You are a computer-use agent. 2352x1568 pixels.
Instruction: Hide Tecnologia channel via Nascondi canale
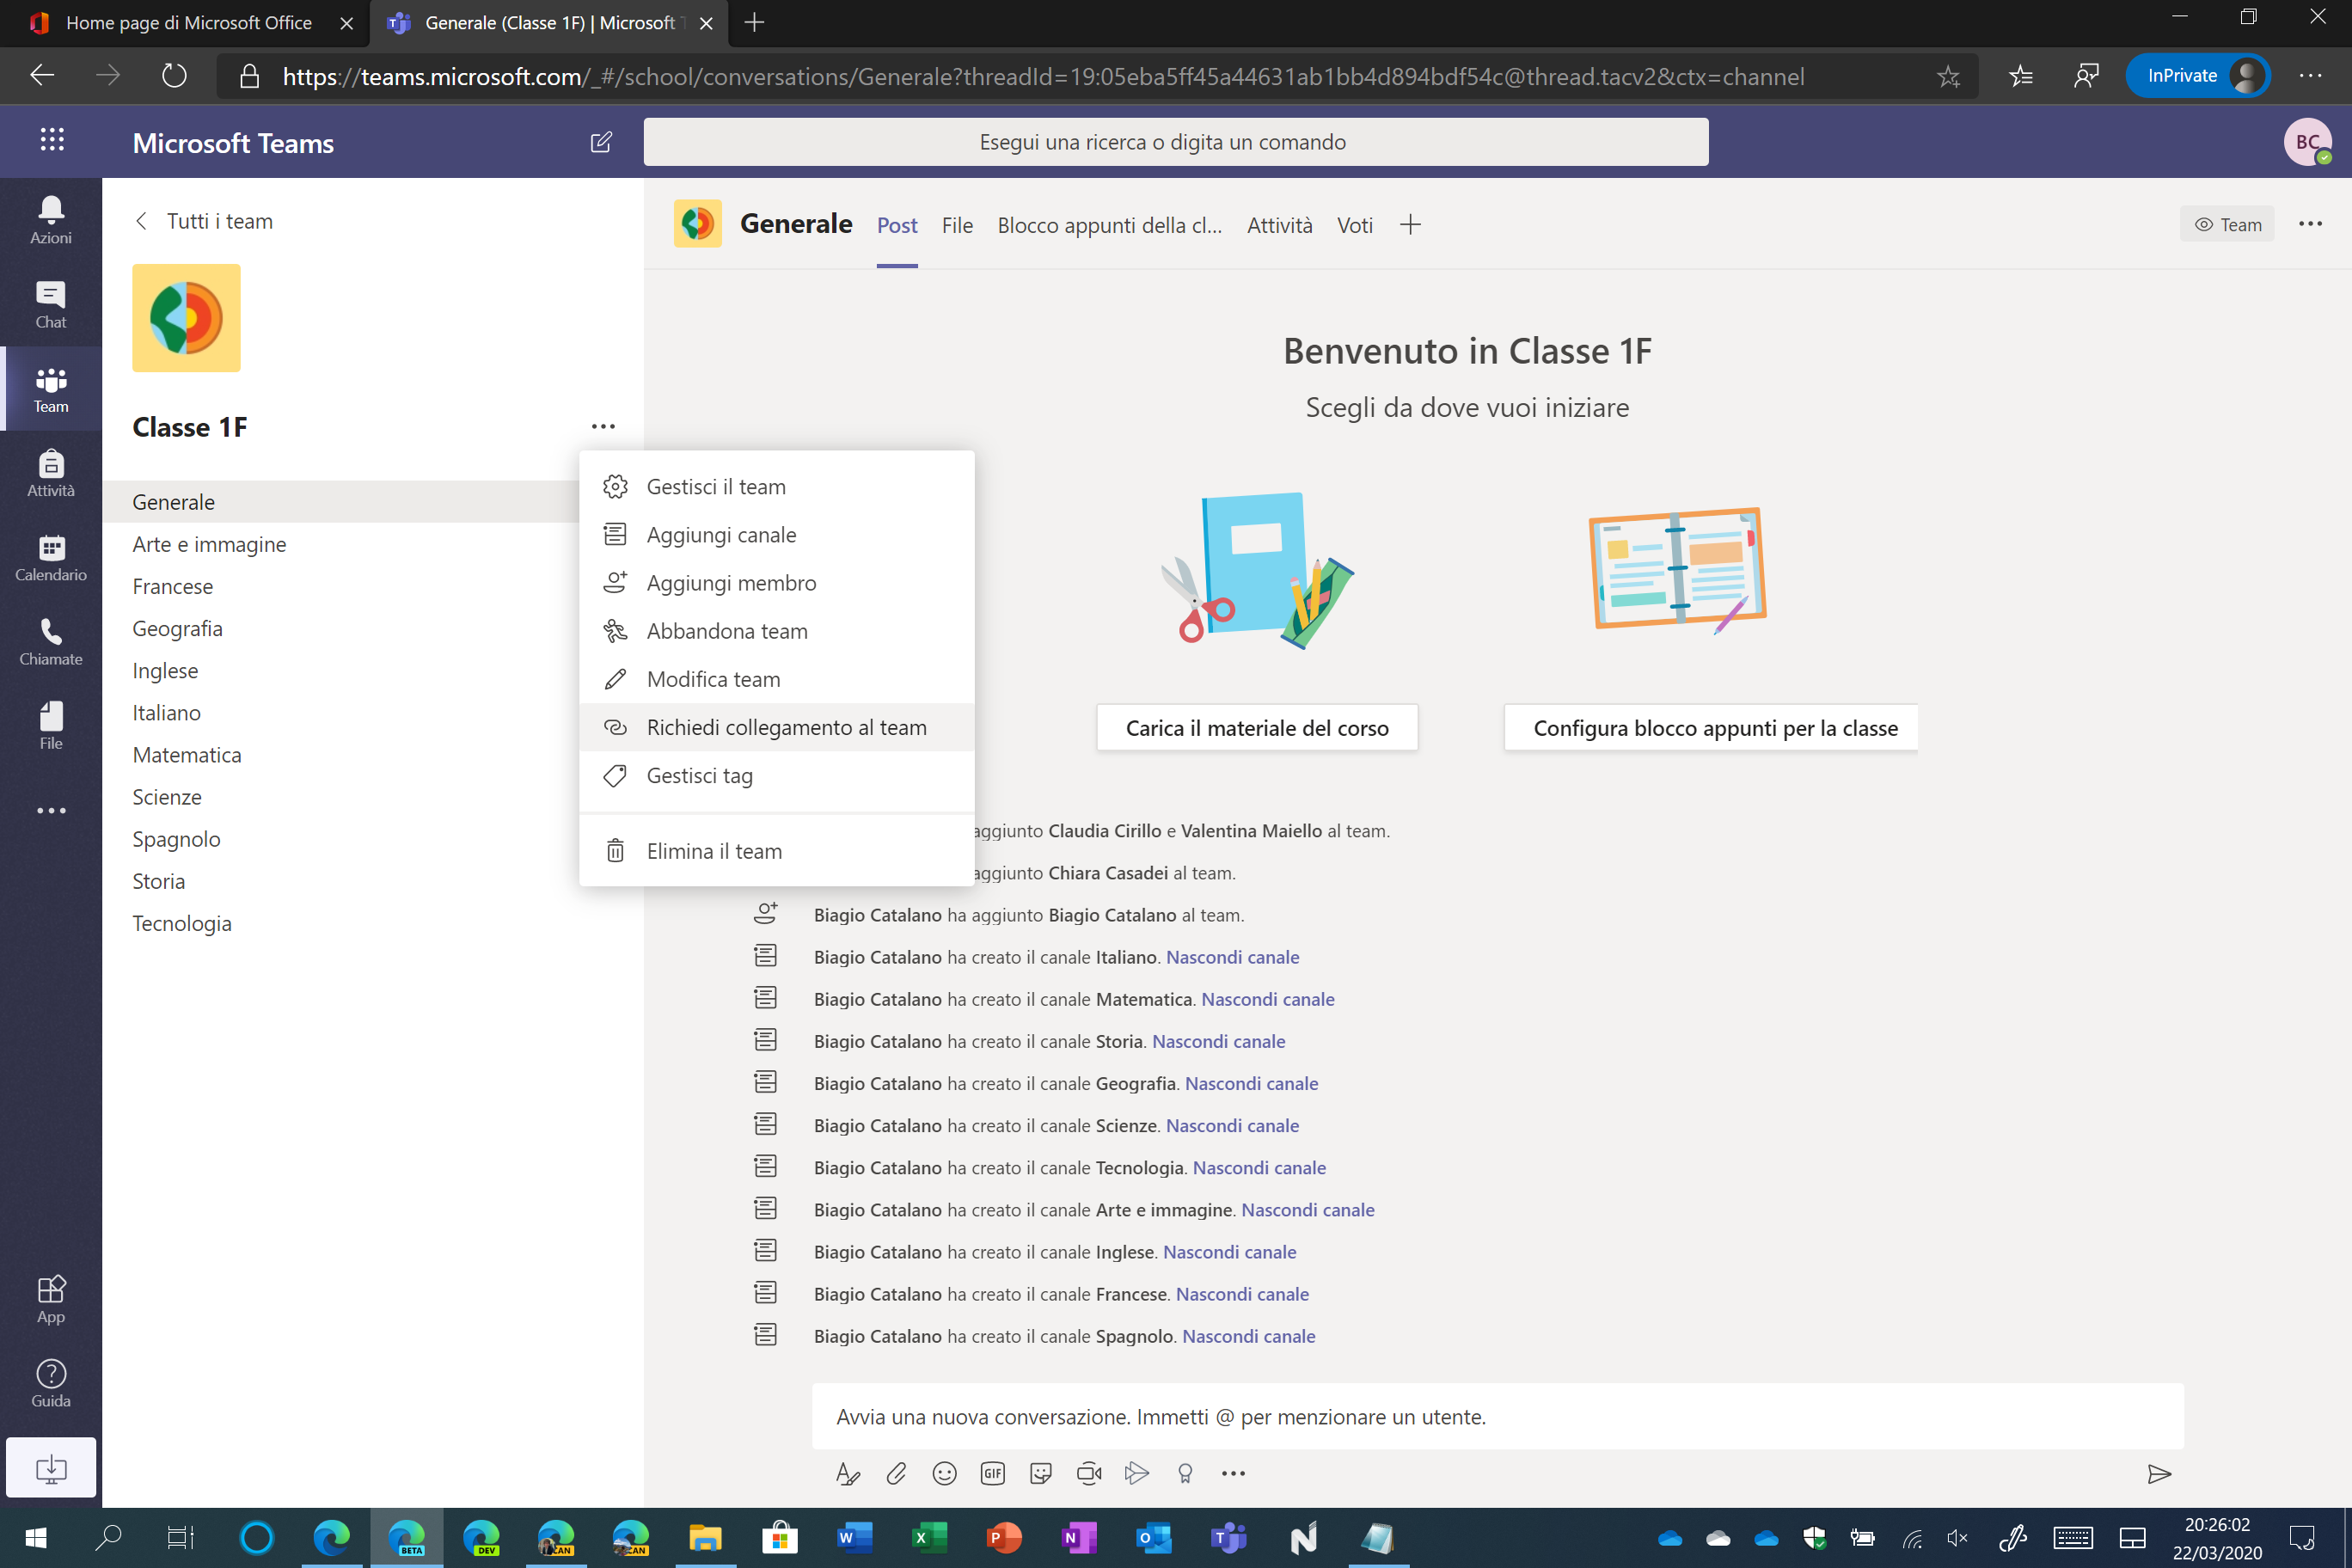pos(1259,1167)
